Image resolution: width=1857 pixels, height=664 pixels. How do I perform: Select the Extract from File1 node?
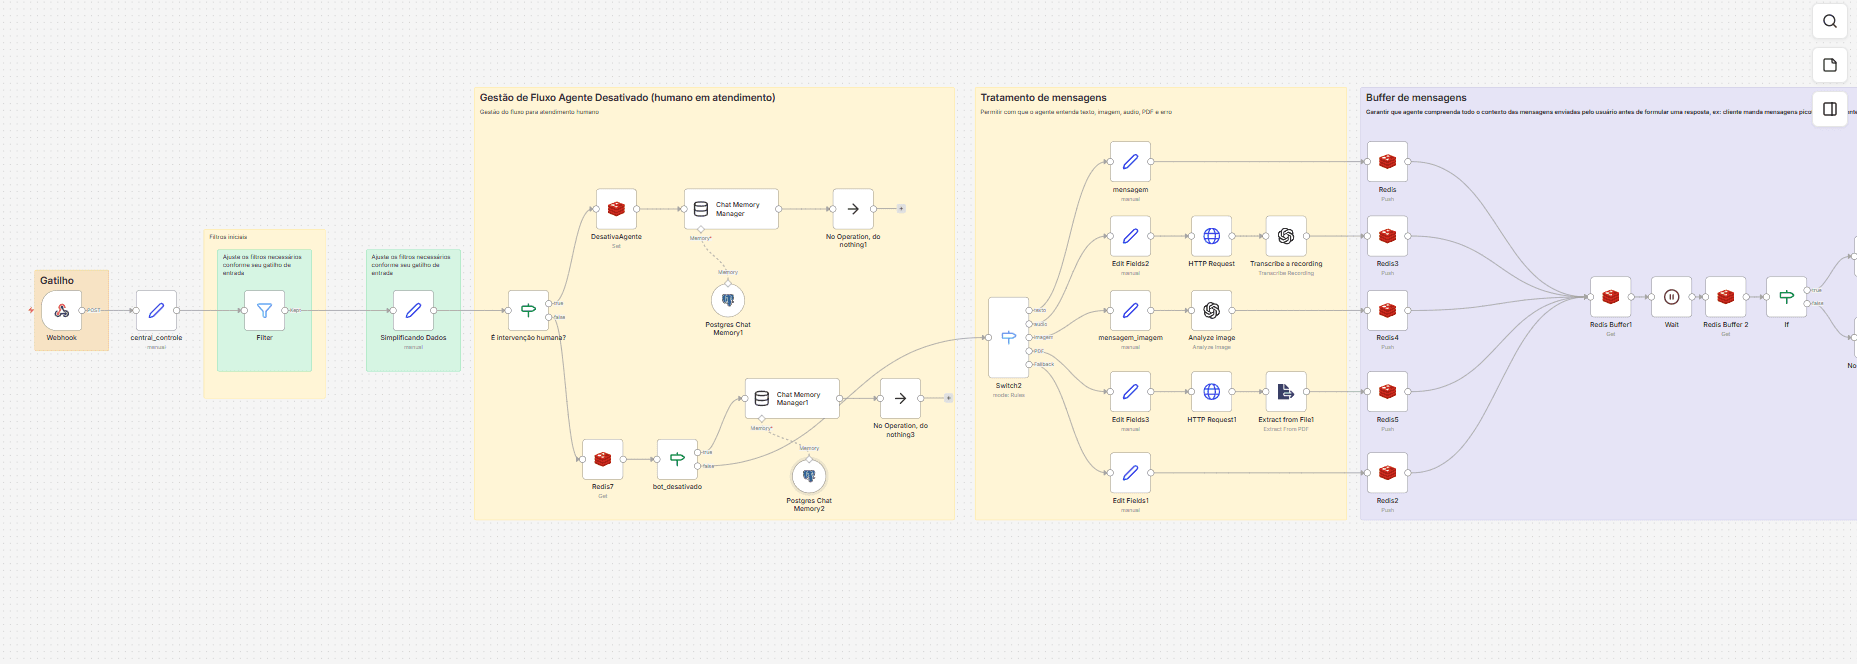pos(1286,392)
